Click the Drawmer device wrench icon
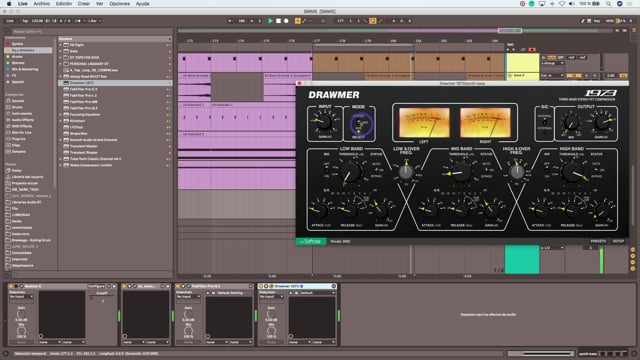The height and width of the screenshot is (360, 640). coord(271,286)
